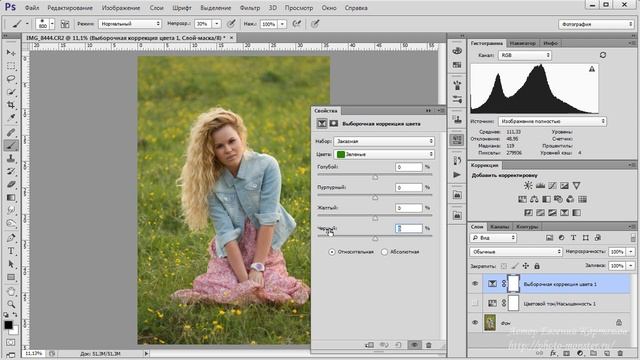Select the Horizontal Type tool

tap(11, 251)
